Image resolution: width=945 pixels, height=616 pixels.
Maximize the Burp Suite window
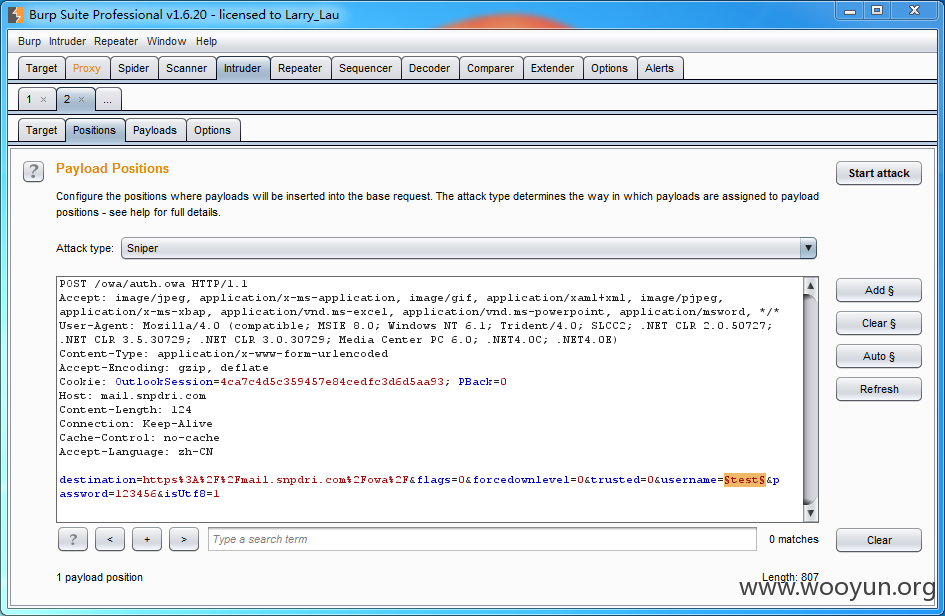click(x=877, y=10)
